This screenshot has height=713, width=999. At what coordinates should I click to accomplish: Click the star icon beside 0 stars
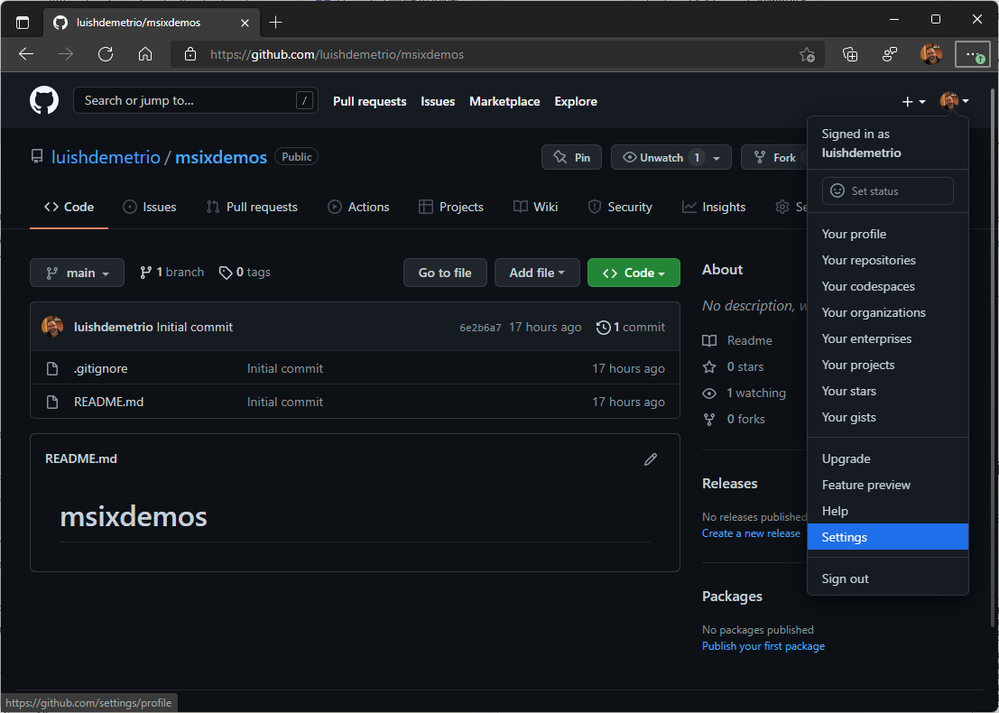pos(709,366)
